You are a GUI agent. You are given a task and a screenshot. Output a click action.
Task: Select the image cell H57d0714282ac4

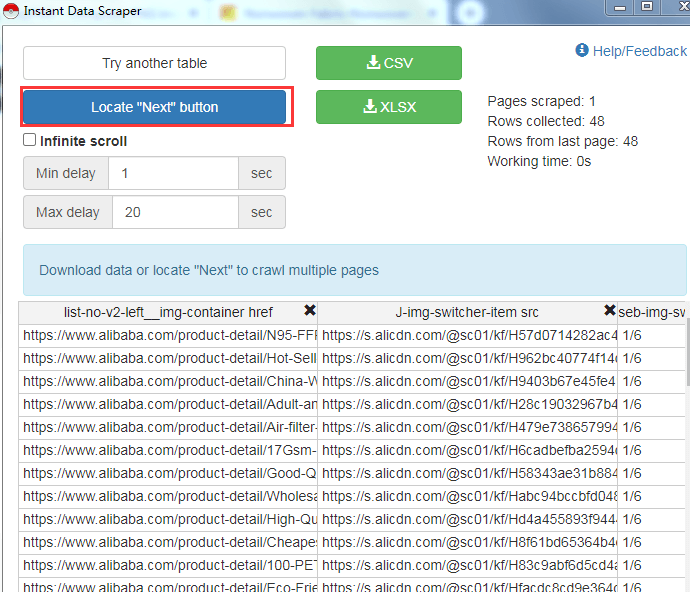[467, 335]
